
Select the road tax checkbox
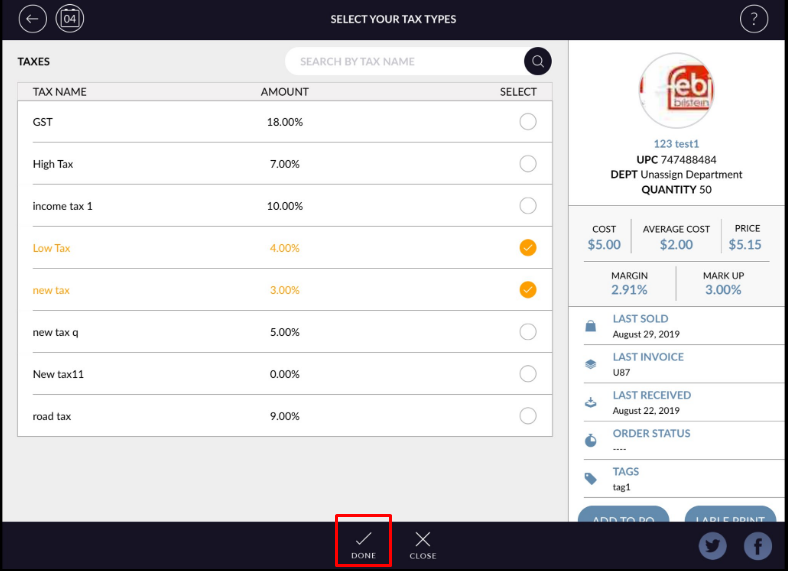tap(528, 416)
